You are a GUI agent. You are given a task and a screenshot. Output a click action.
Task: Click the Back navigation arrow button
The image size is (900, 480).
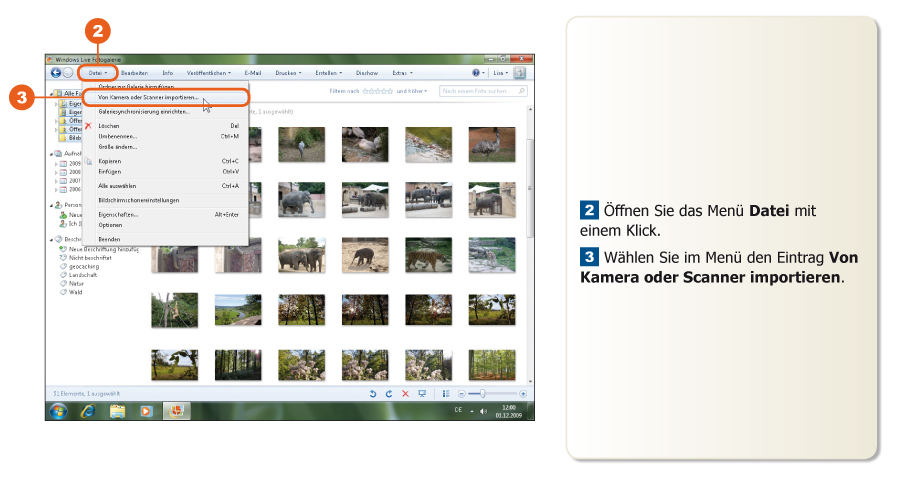(x=56, y=73)
